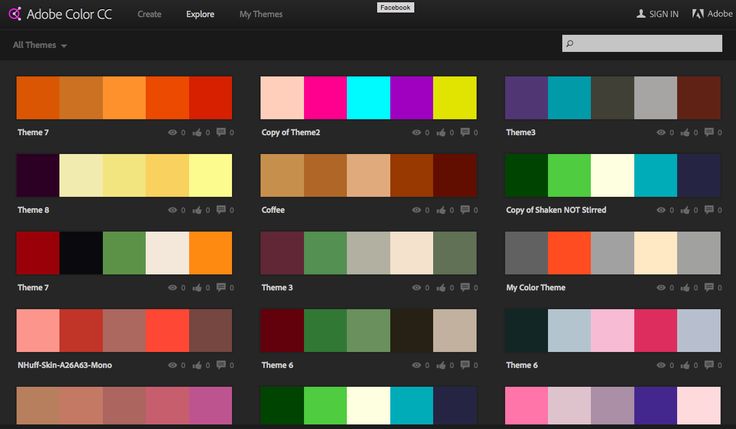Click the views eye icon under Coffee
Image resolution: width=736 pixels, height=429 pixels.
[417, 210]
